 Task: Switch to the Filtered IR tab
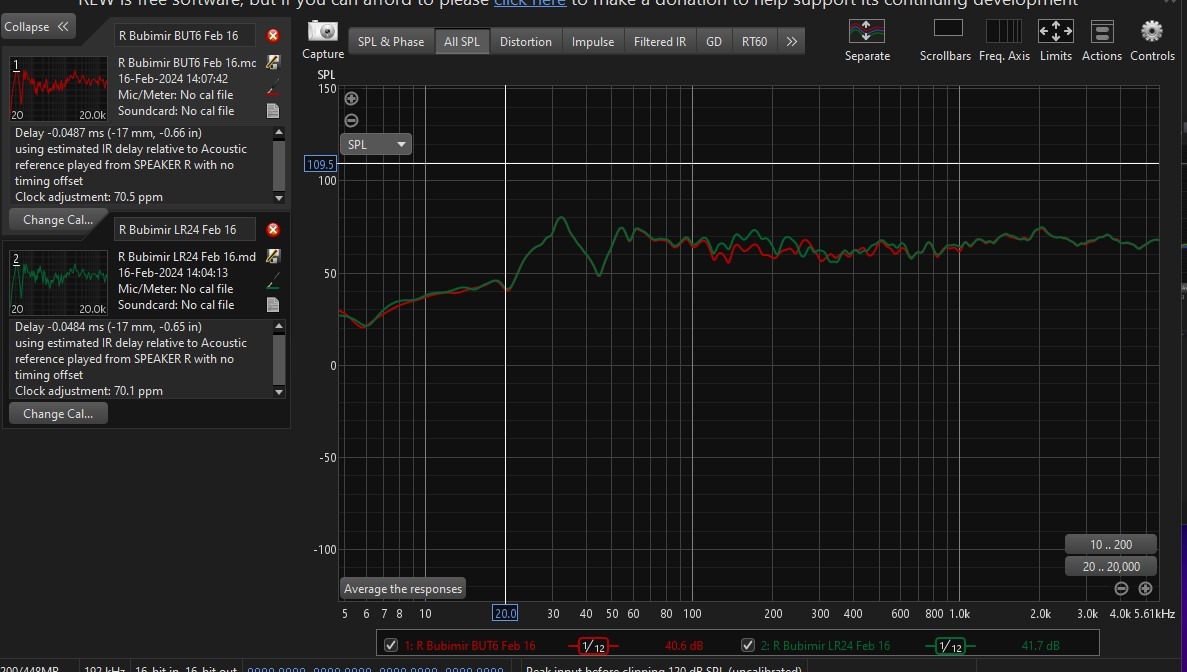[x=659, y=42]
